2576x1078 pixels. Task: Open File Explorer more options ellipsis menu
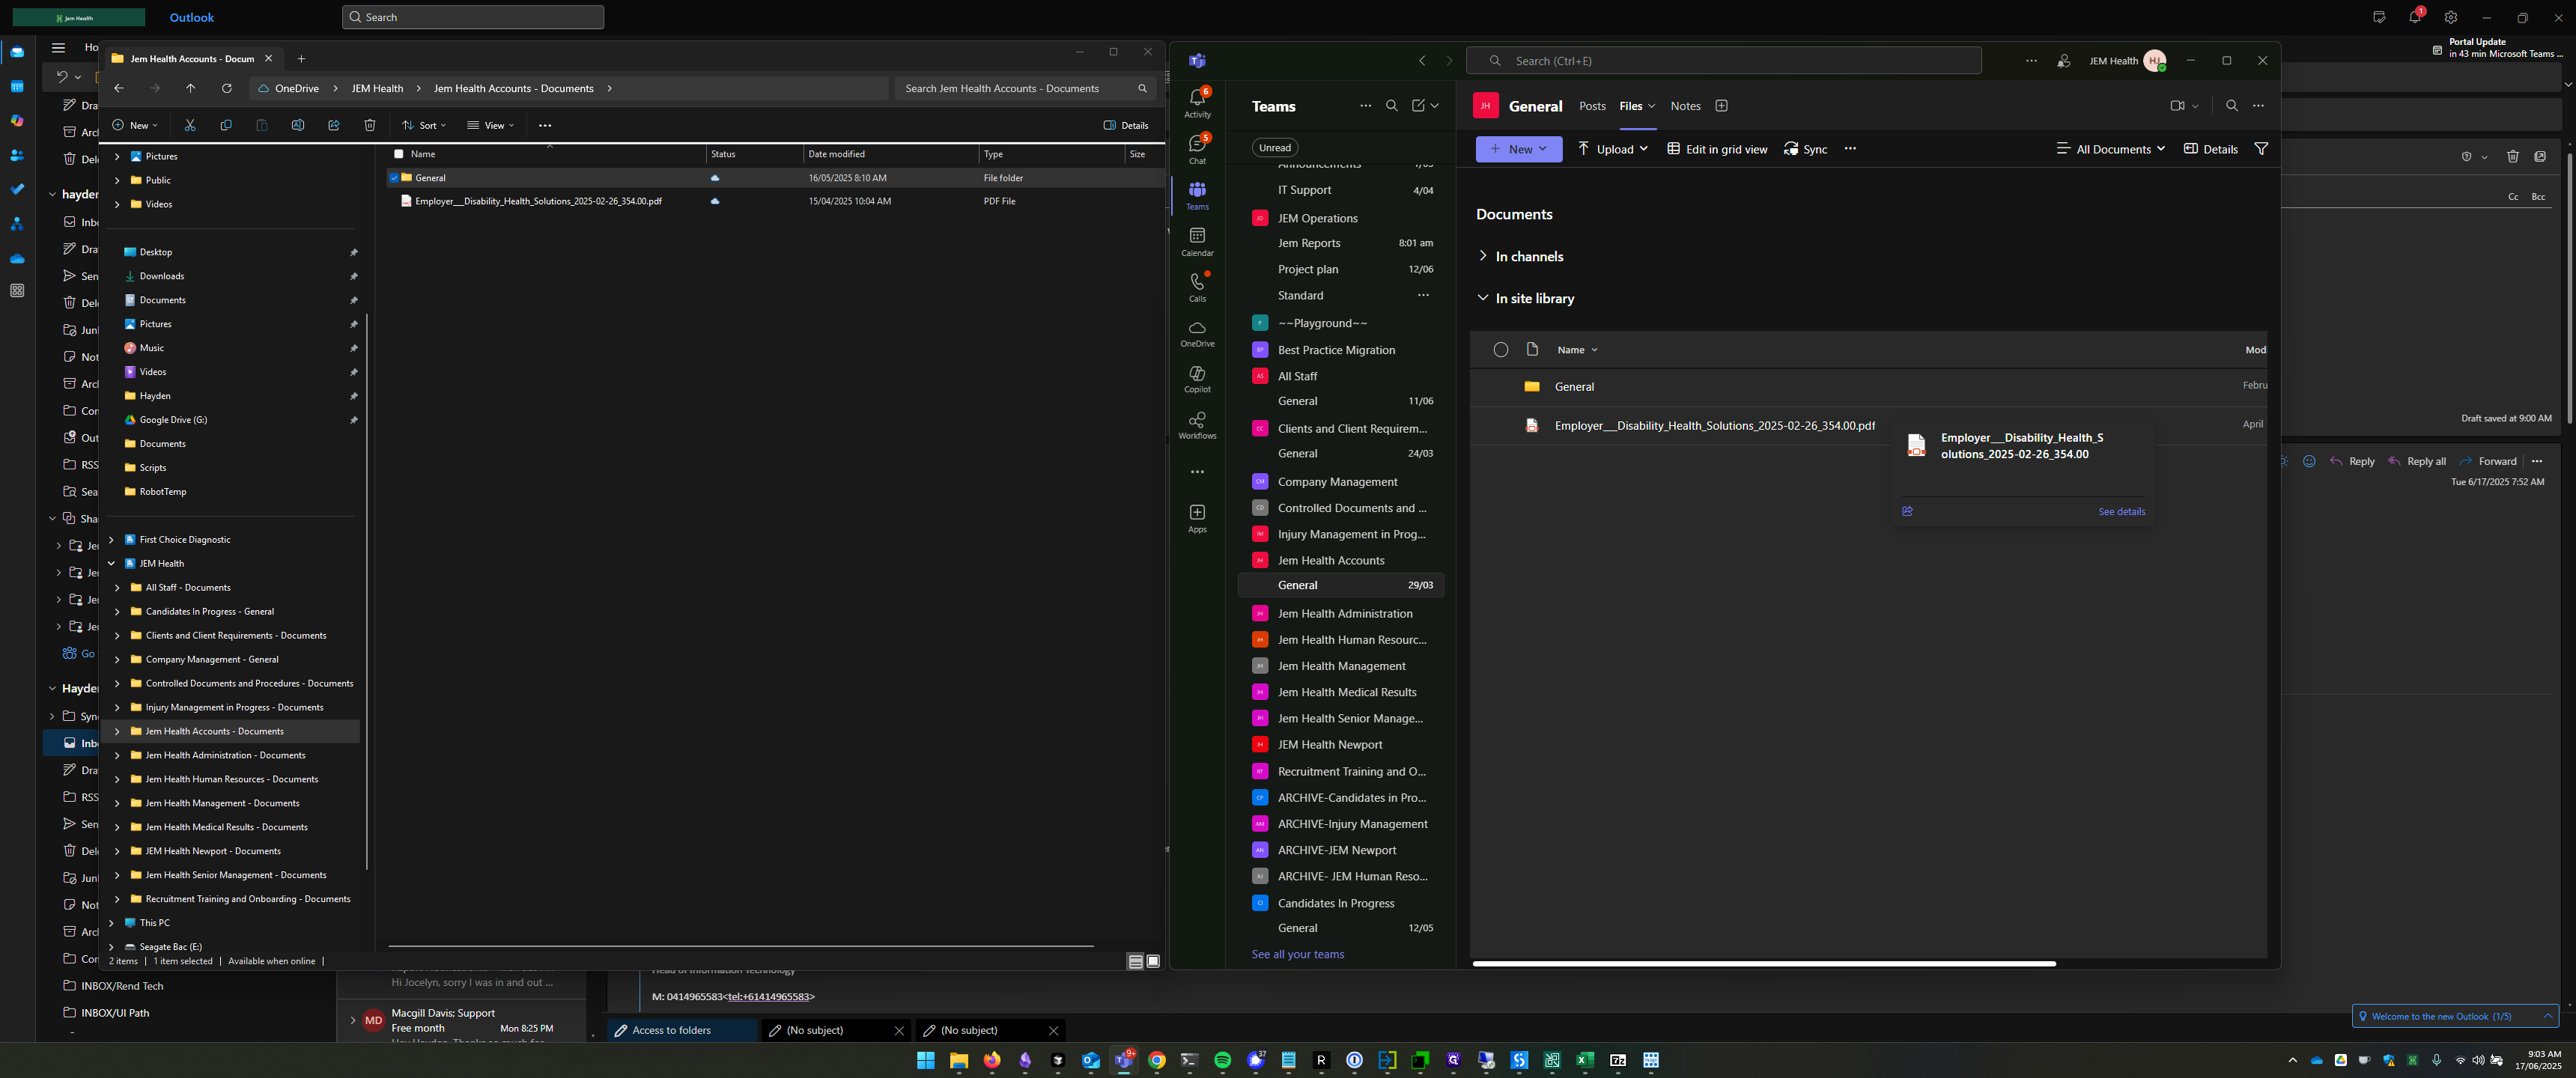(545, 125)
